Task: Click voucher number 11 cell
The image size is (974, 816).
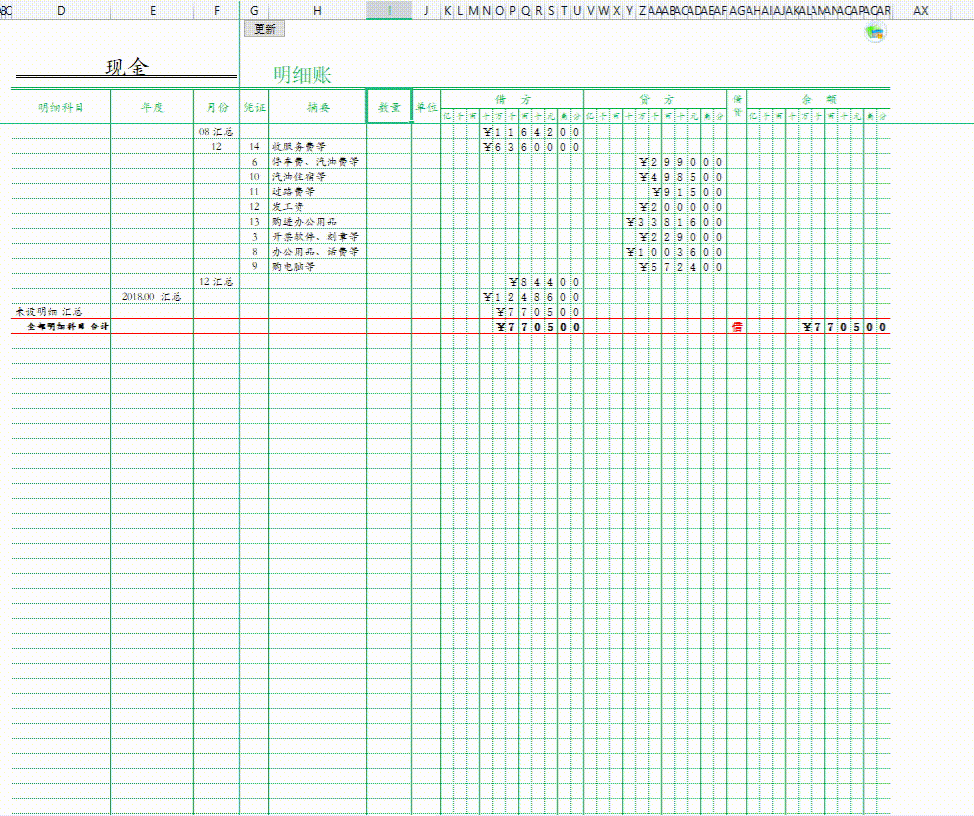Action: click(255, 191)
